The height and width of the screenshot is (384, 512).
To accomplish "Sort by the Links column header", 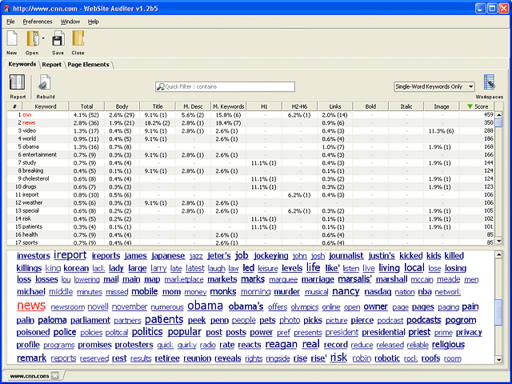I will (335, 106).
